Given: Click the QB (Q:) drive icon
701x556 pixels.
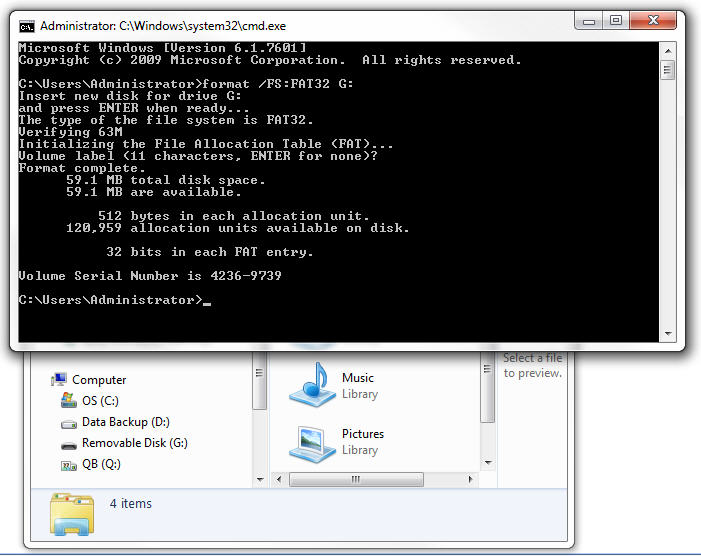Looking at the screenshot, I should coord(68,466).
